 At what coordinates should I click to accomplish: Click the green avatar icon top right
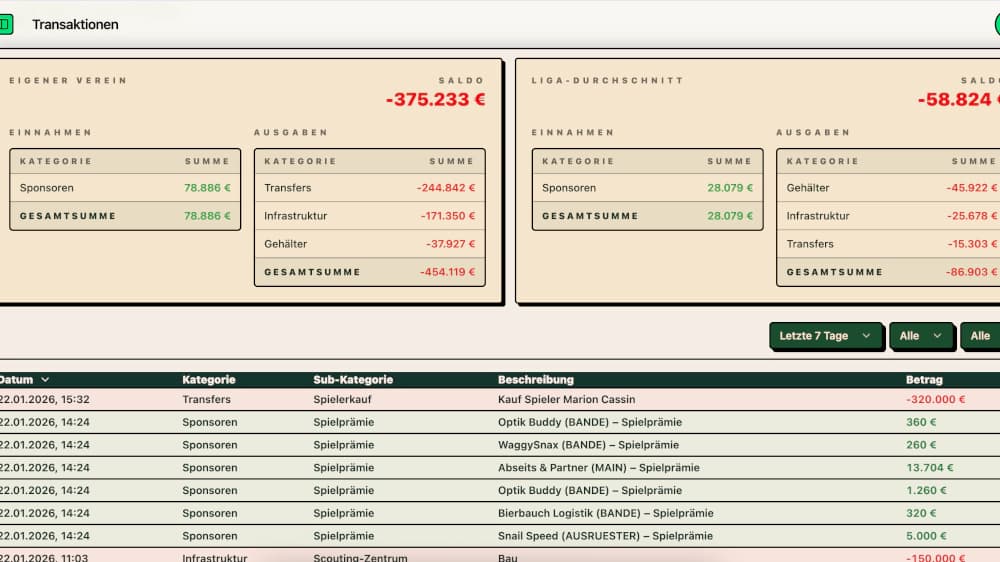993,24
